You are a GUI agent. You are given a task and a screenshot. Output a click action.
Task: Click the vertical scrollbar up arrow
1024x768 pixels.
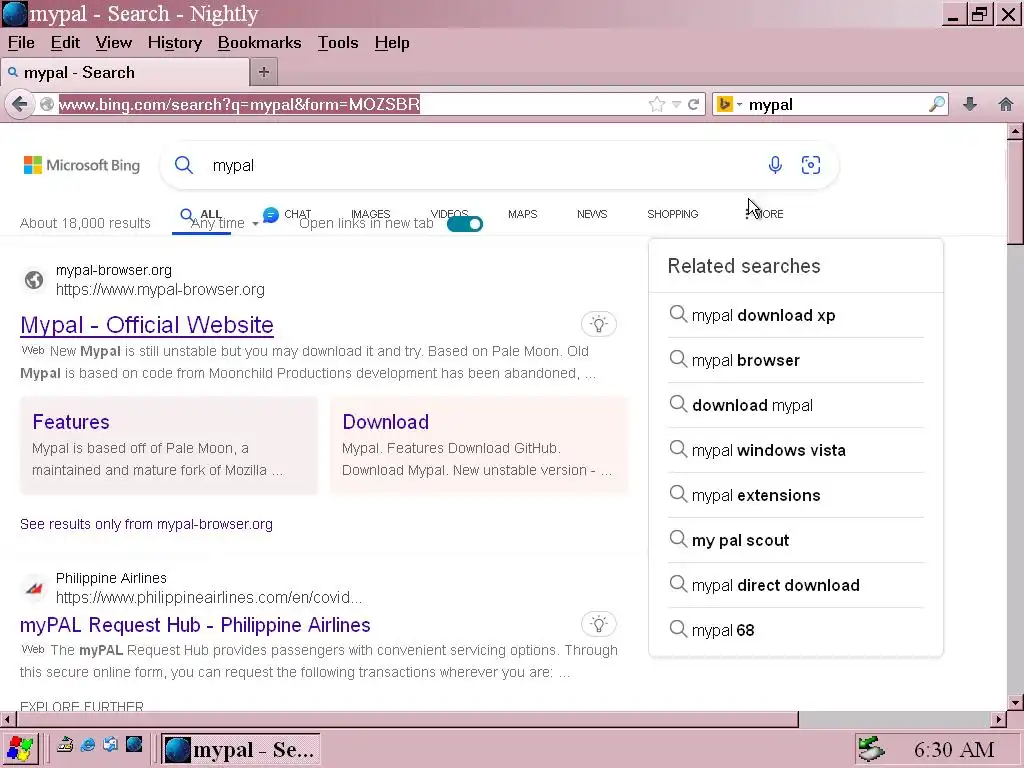click(x=1015, y=131)
